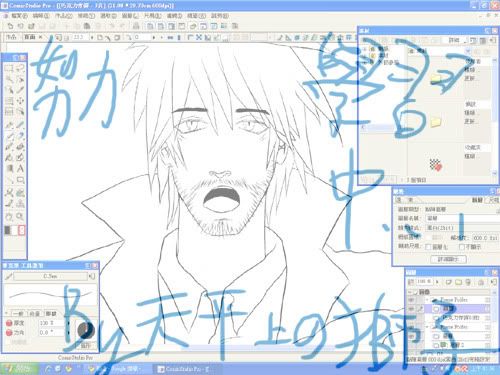500x375 pixels.
Task: Switch to the second tab in pen options
Action: [35, 314]
